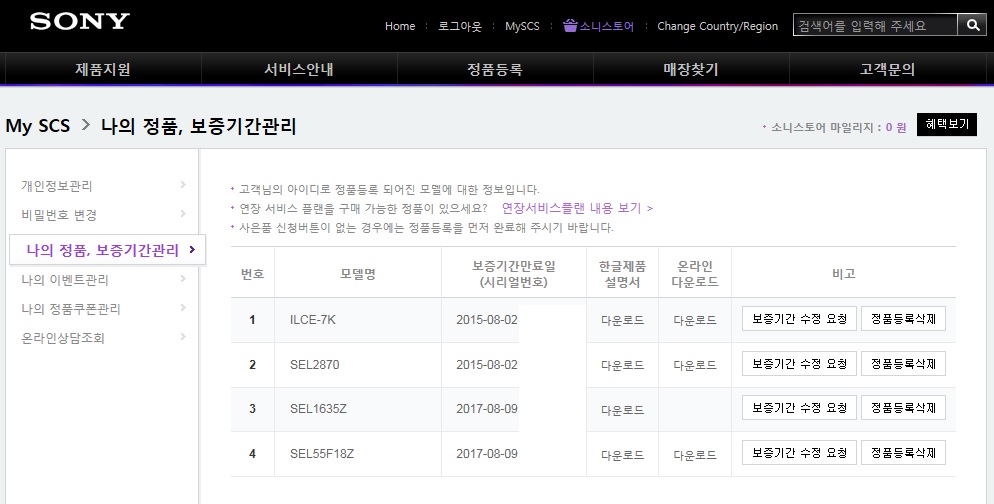Click the search magnifier icon
The width and height of the screenshot is (994, 504).
(x=971, y=25)
